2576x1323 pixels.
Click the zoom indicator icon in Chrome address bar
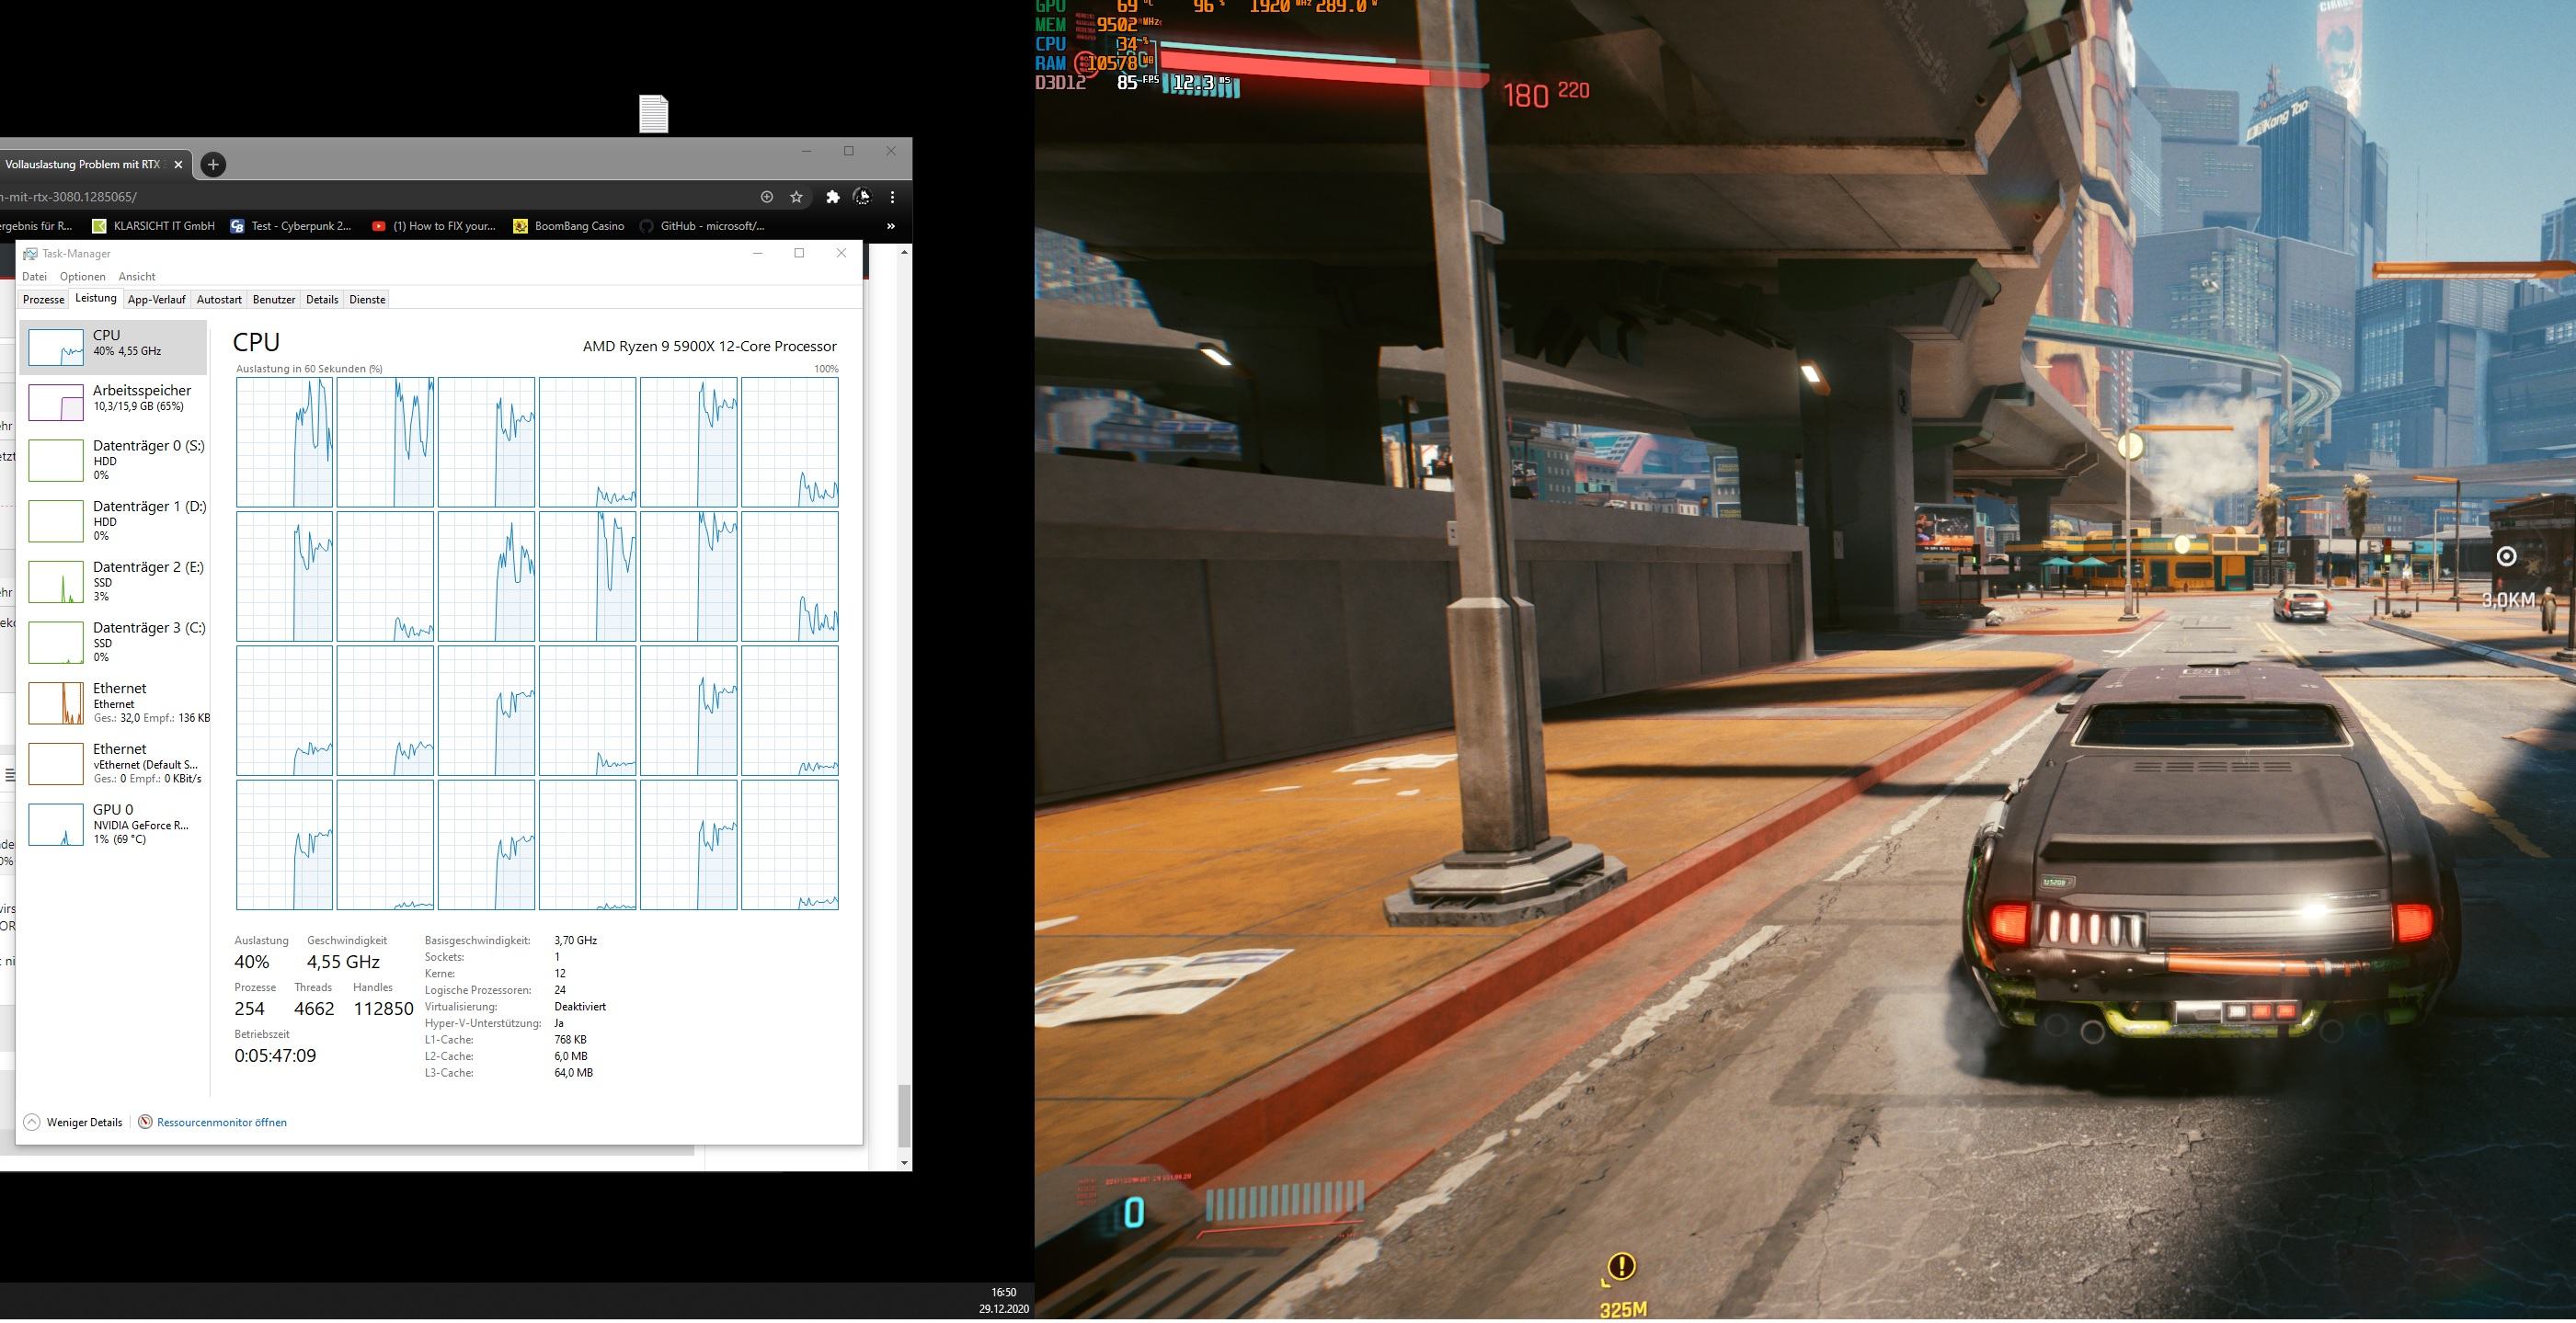point(767,197)
